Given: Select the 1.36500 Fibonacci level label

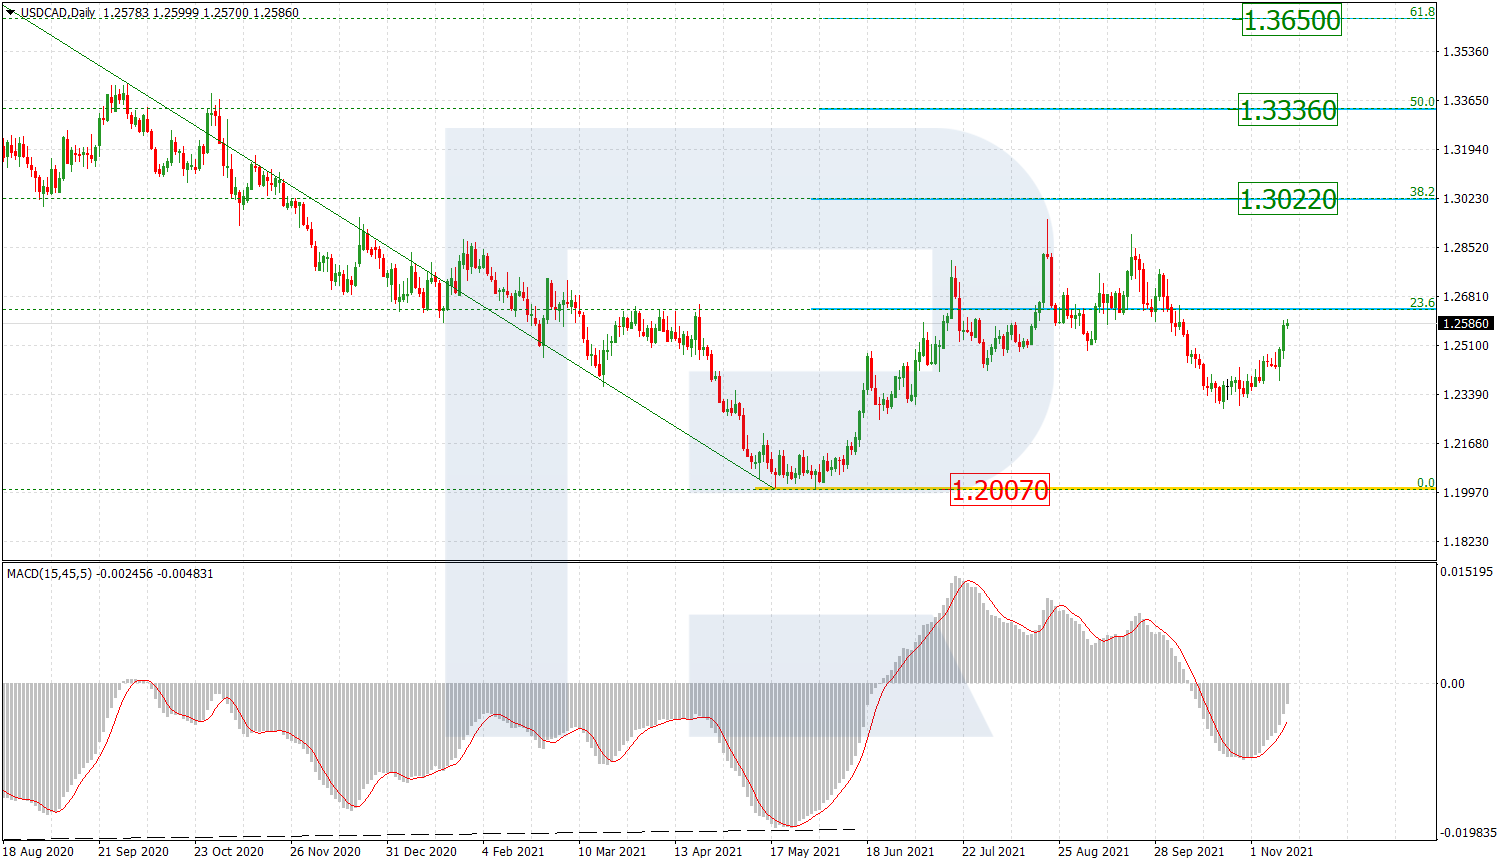Looking at the screenshot, I should pyautogui.click(x=1291, y=20).
